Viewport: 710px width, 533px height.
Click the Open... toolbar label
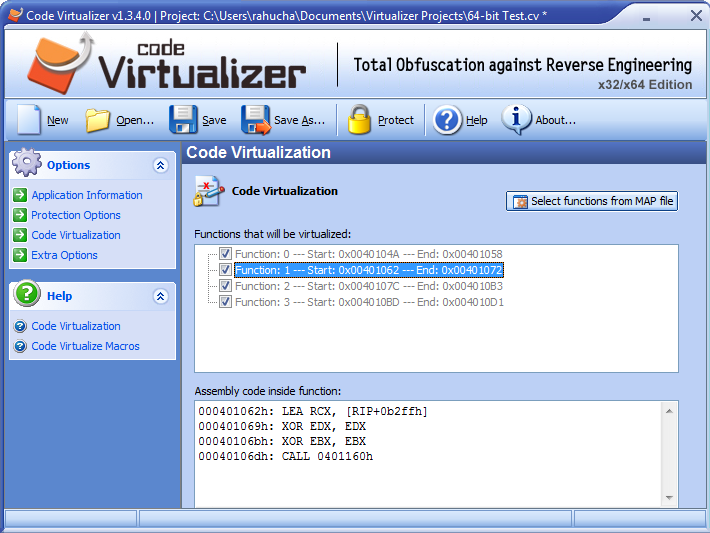pos(135,120)
